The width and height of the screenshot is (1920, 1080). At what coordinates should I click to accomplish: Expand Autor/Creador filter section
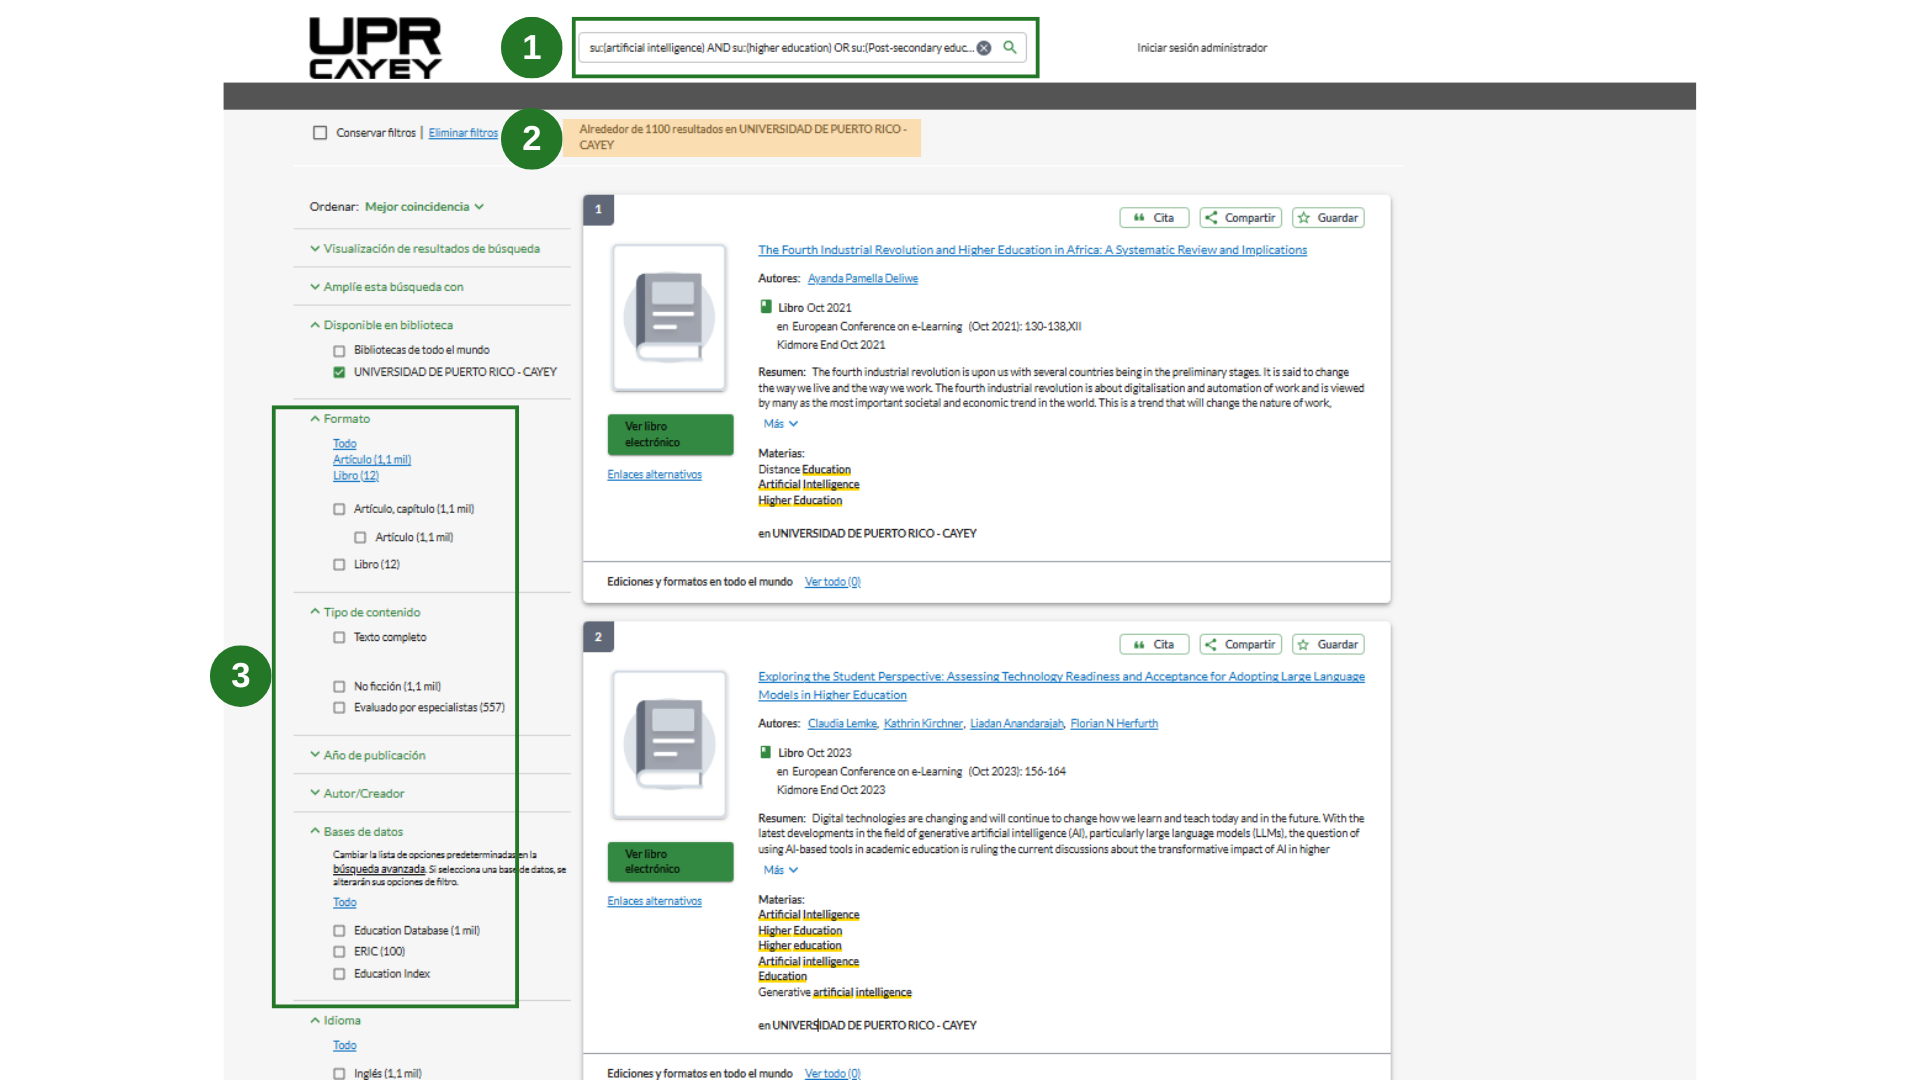[x=363, y=793]
